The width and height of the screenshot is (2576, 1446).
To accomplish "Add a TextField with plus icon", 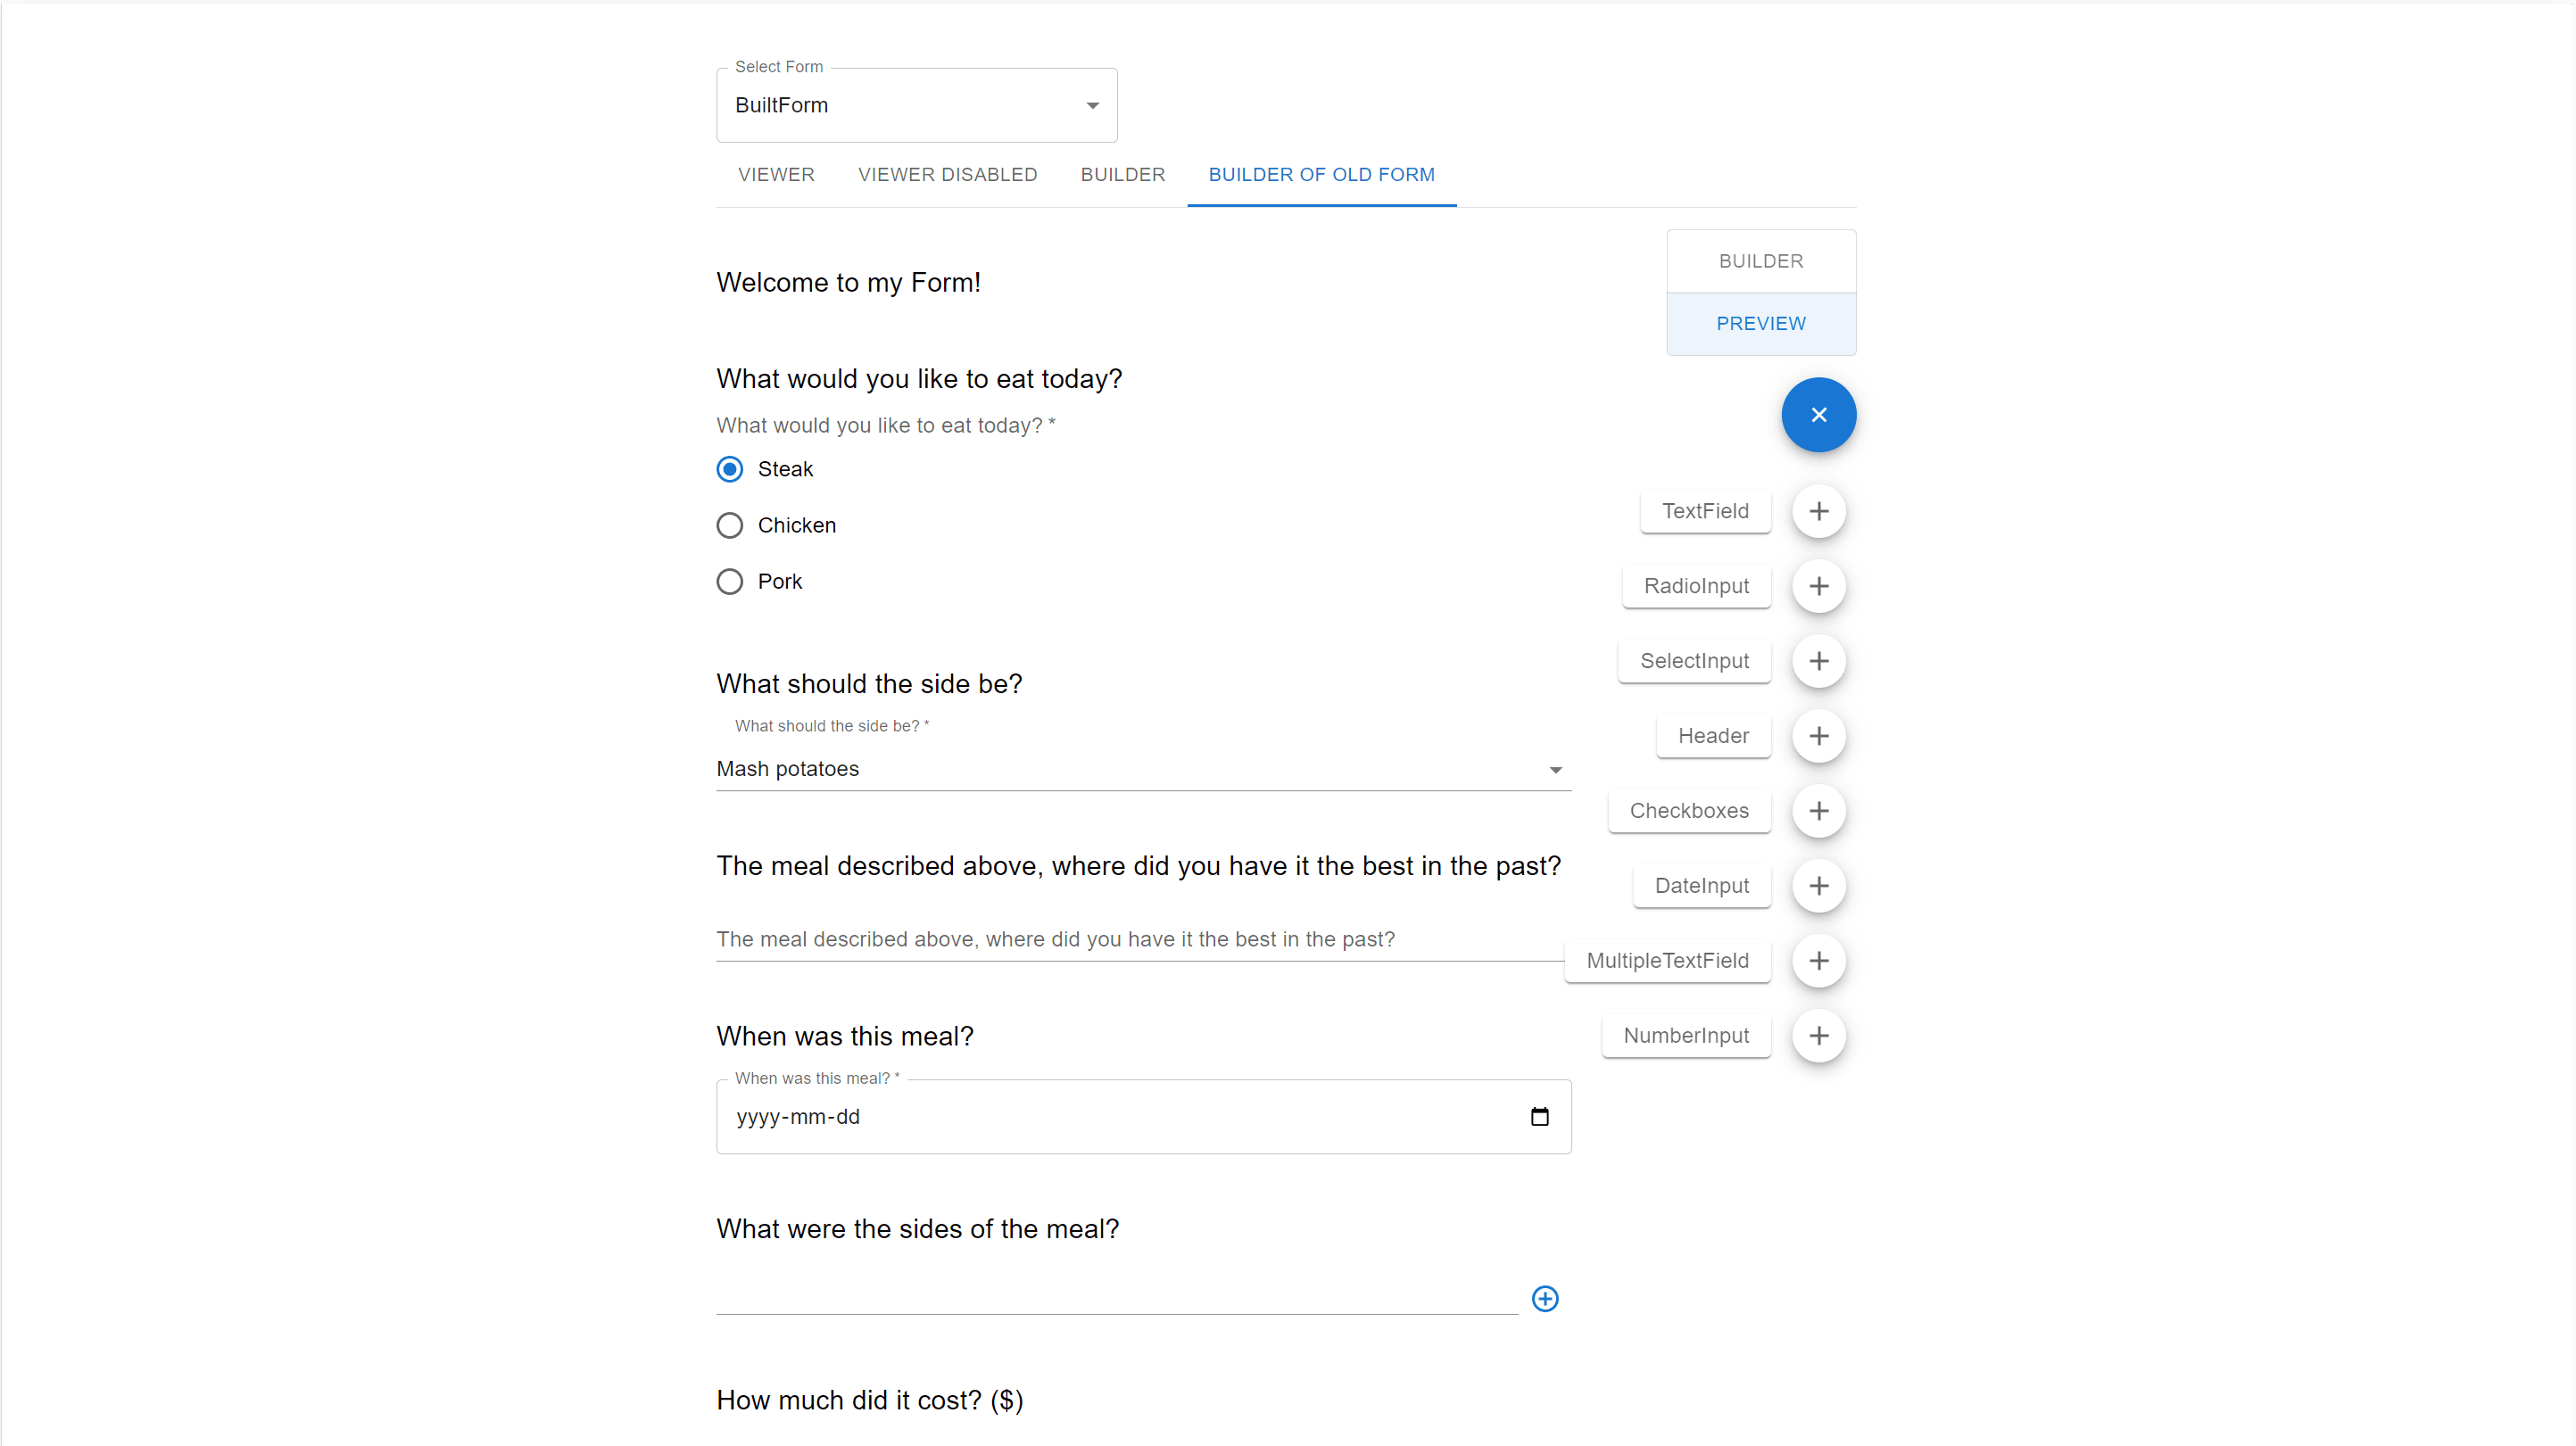I will [1818, 511].
